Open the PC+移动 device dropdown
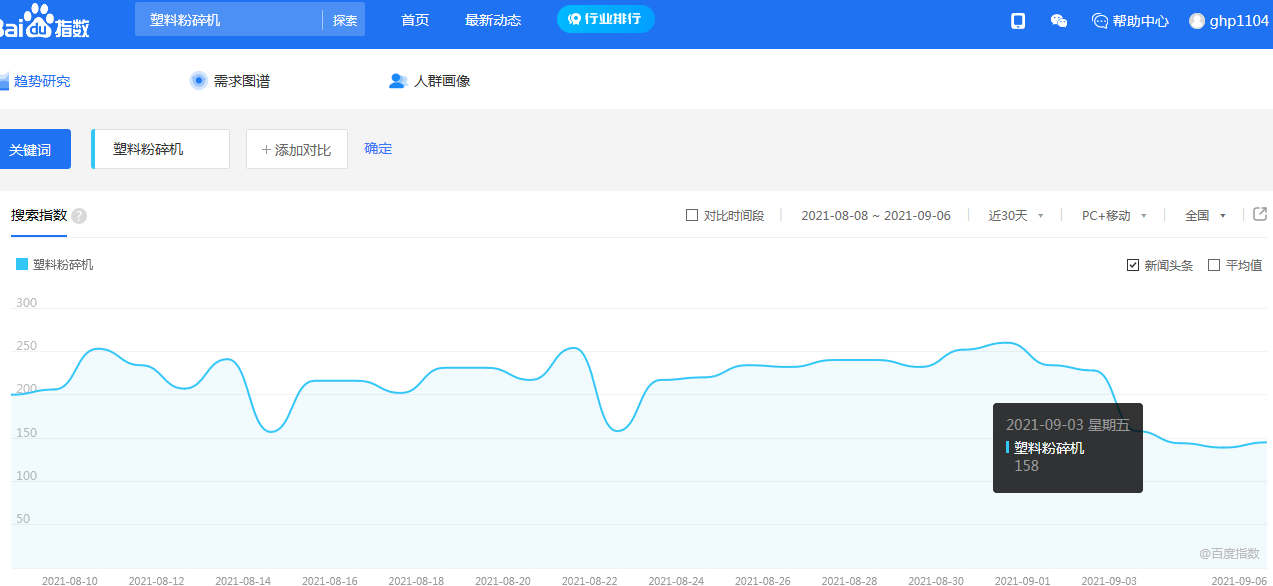The width and height of the screenshot is (1273, 586). coord(1114,215)
